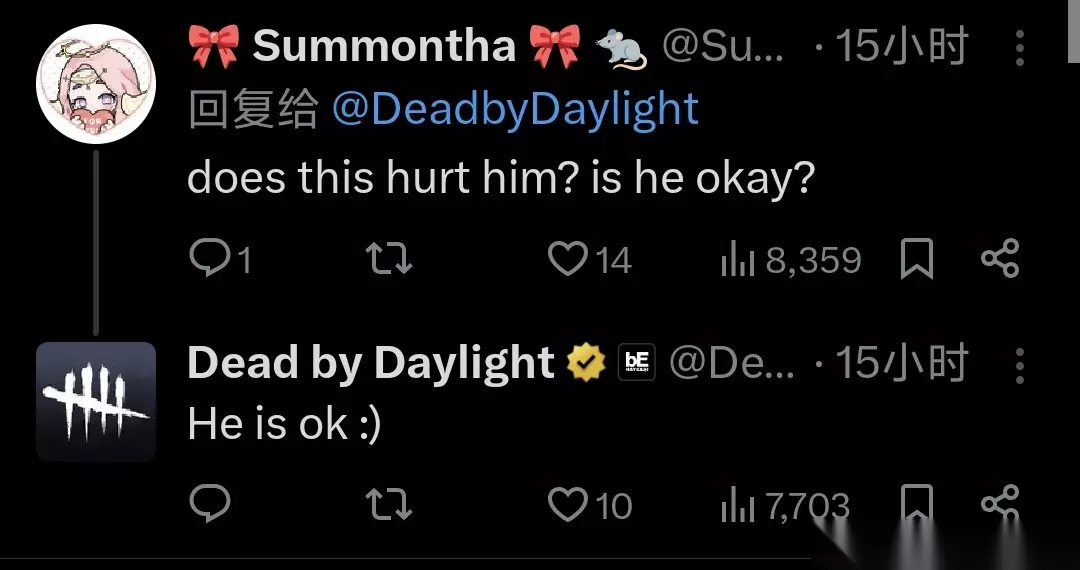Viewport: 1080px width, 570px height.
Task: Reply to Dead by Daylight's tweet
Action: pos(210,505)
